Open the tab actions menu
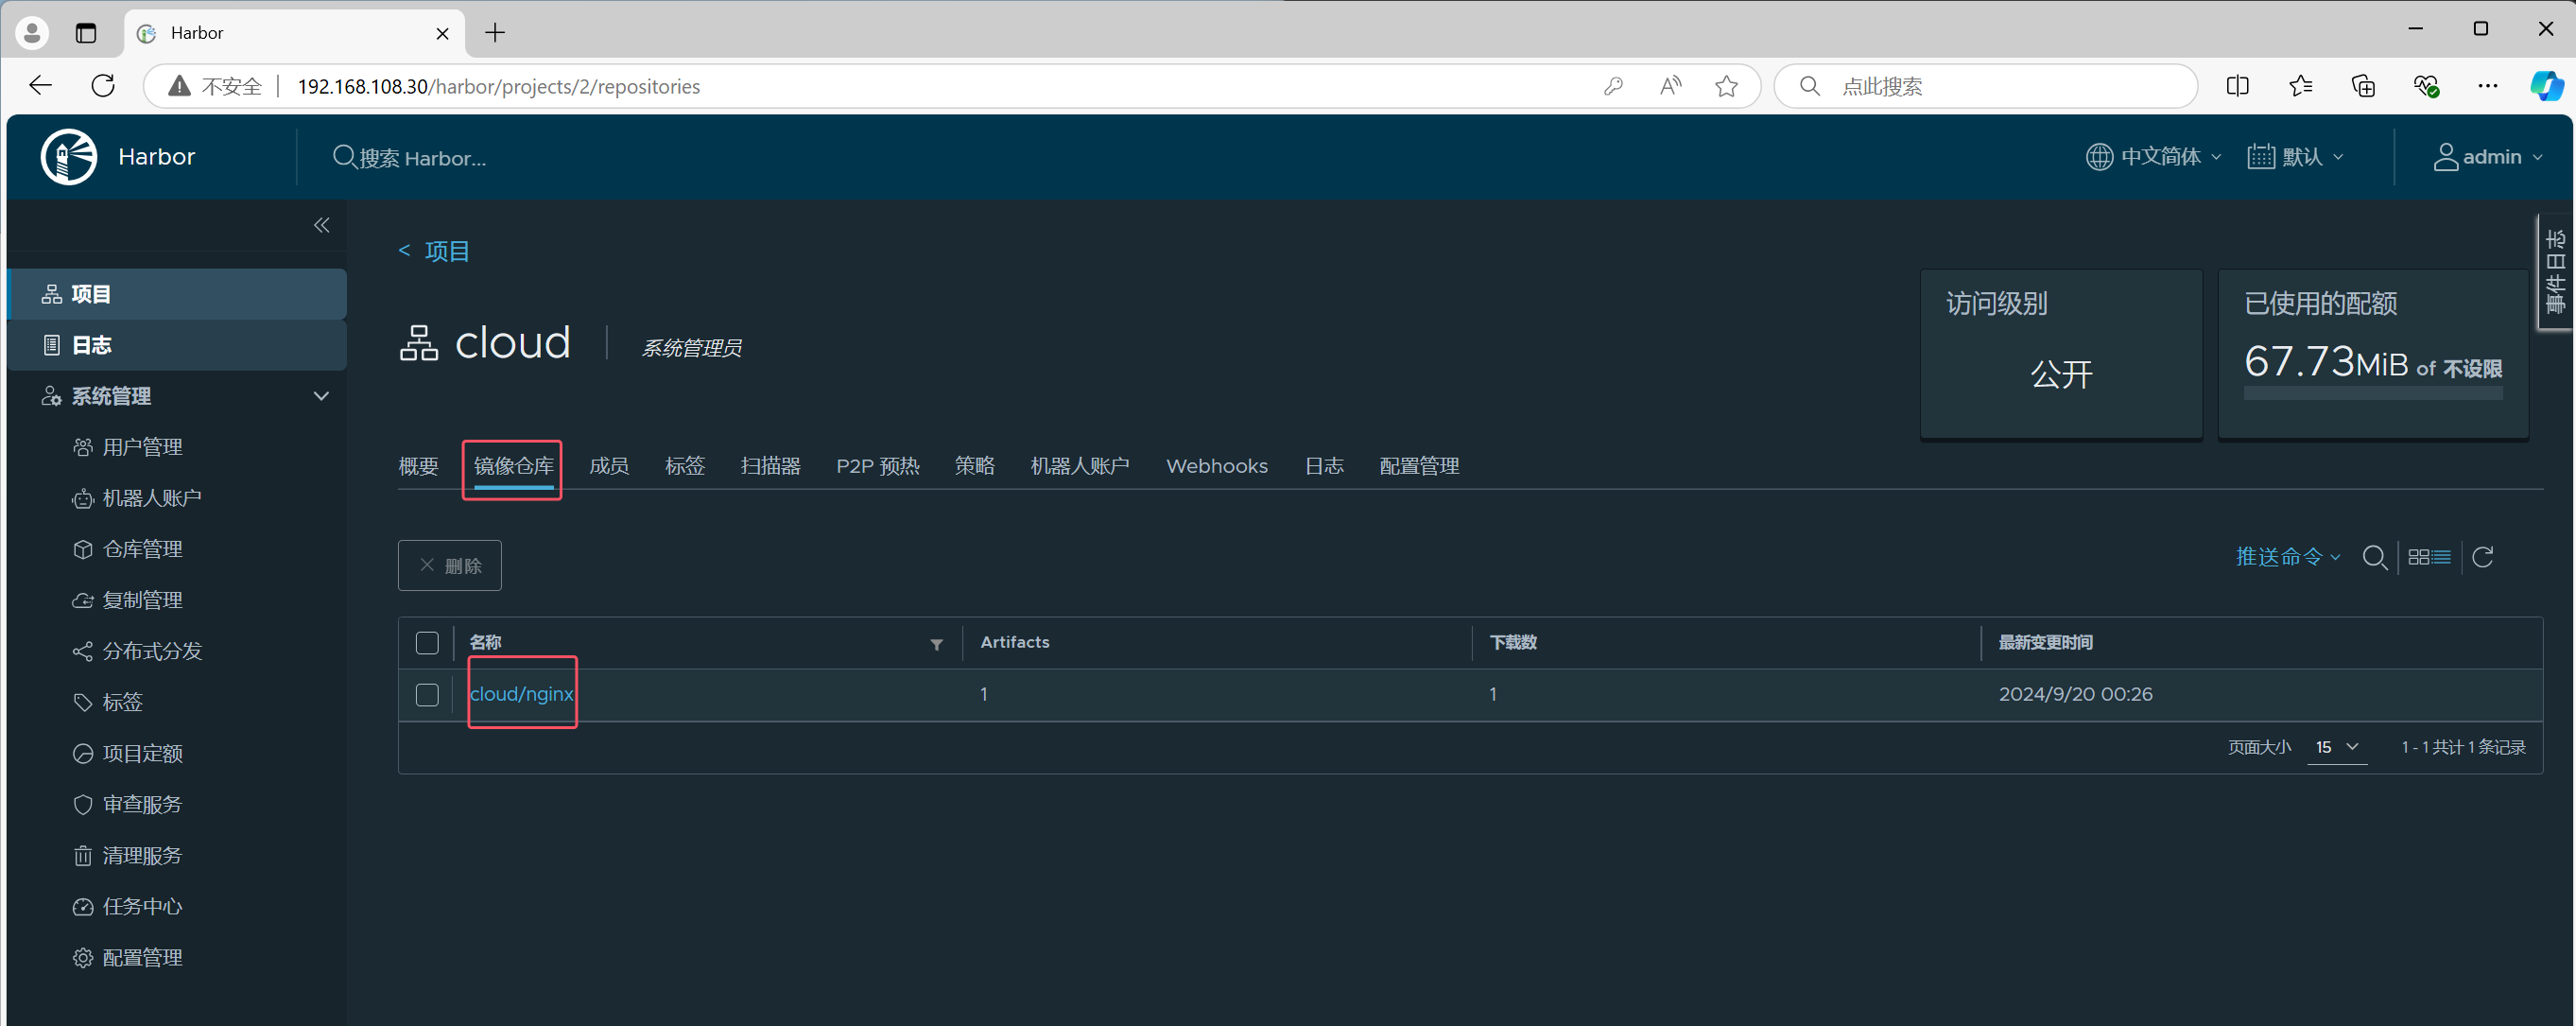This screenshot has width=2576, height=1026. point(86,33)
